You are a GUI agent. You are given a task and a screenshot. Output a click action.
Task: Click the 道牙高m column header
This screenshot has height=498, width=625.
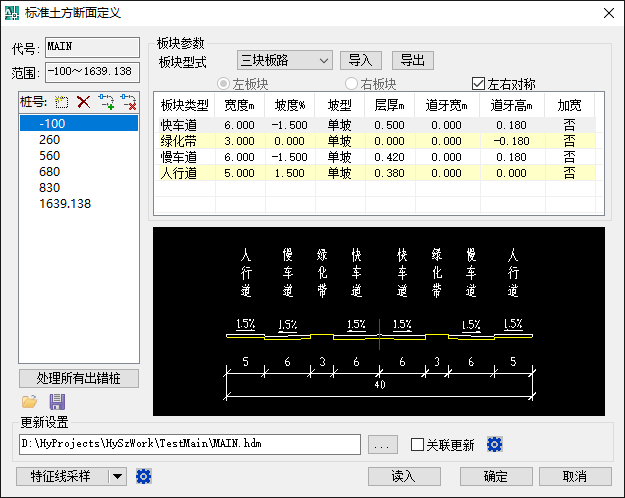click(512, 105)
